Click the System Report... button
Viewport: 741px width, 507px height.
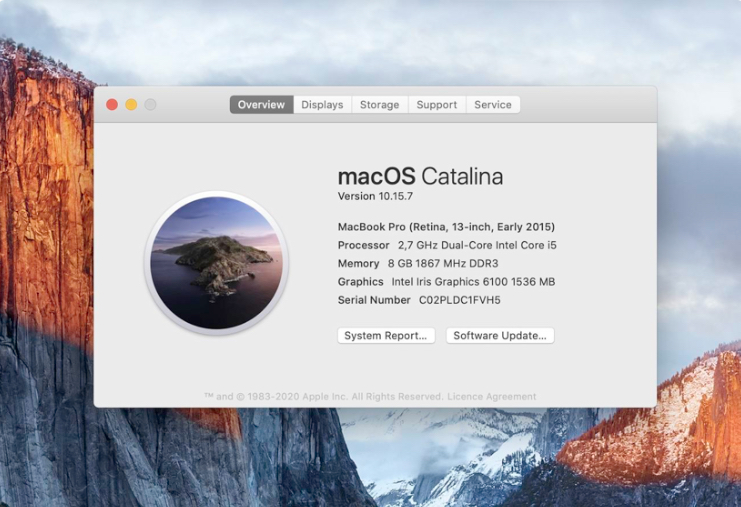coord(386,335)
